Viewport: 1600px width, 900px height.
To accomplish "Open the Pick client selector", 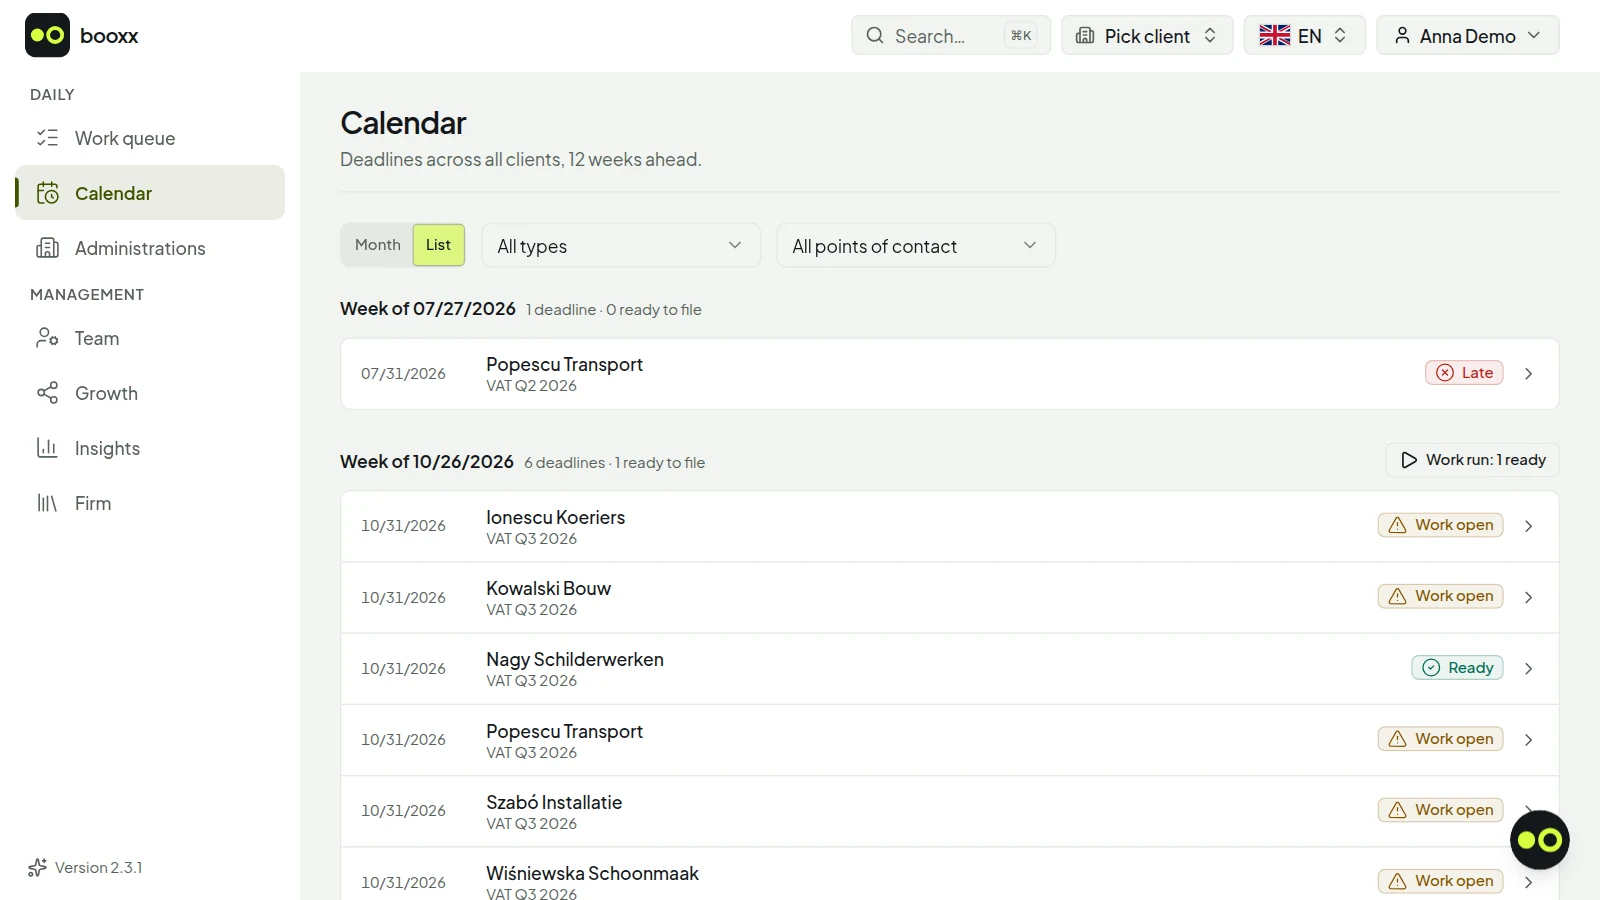I will coord(1147,35).
